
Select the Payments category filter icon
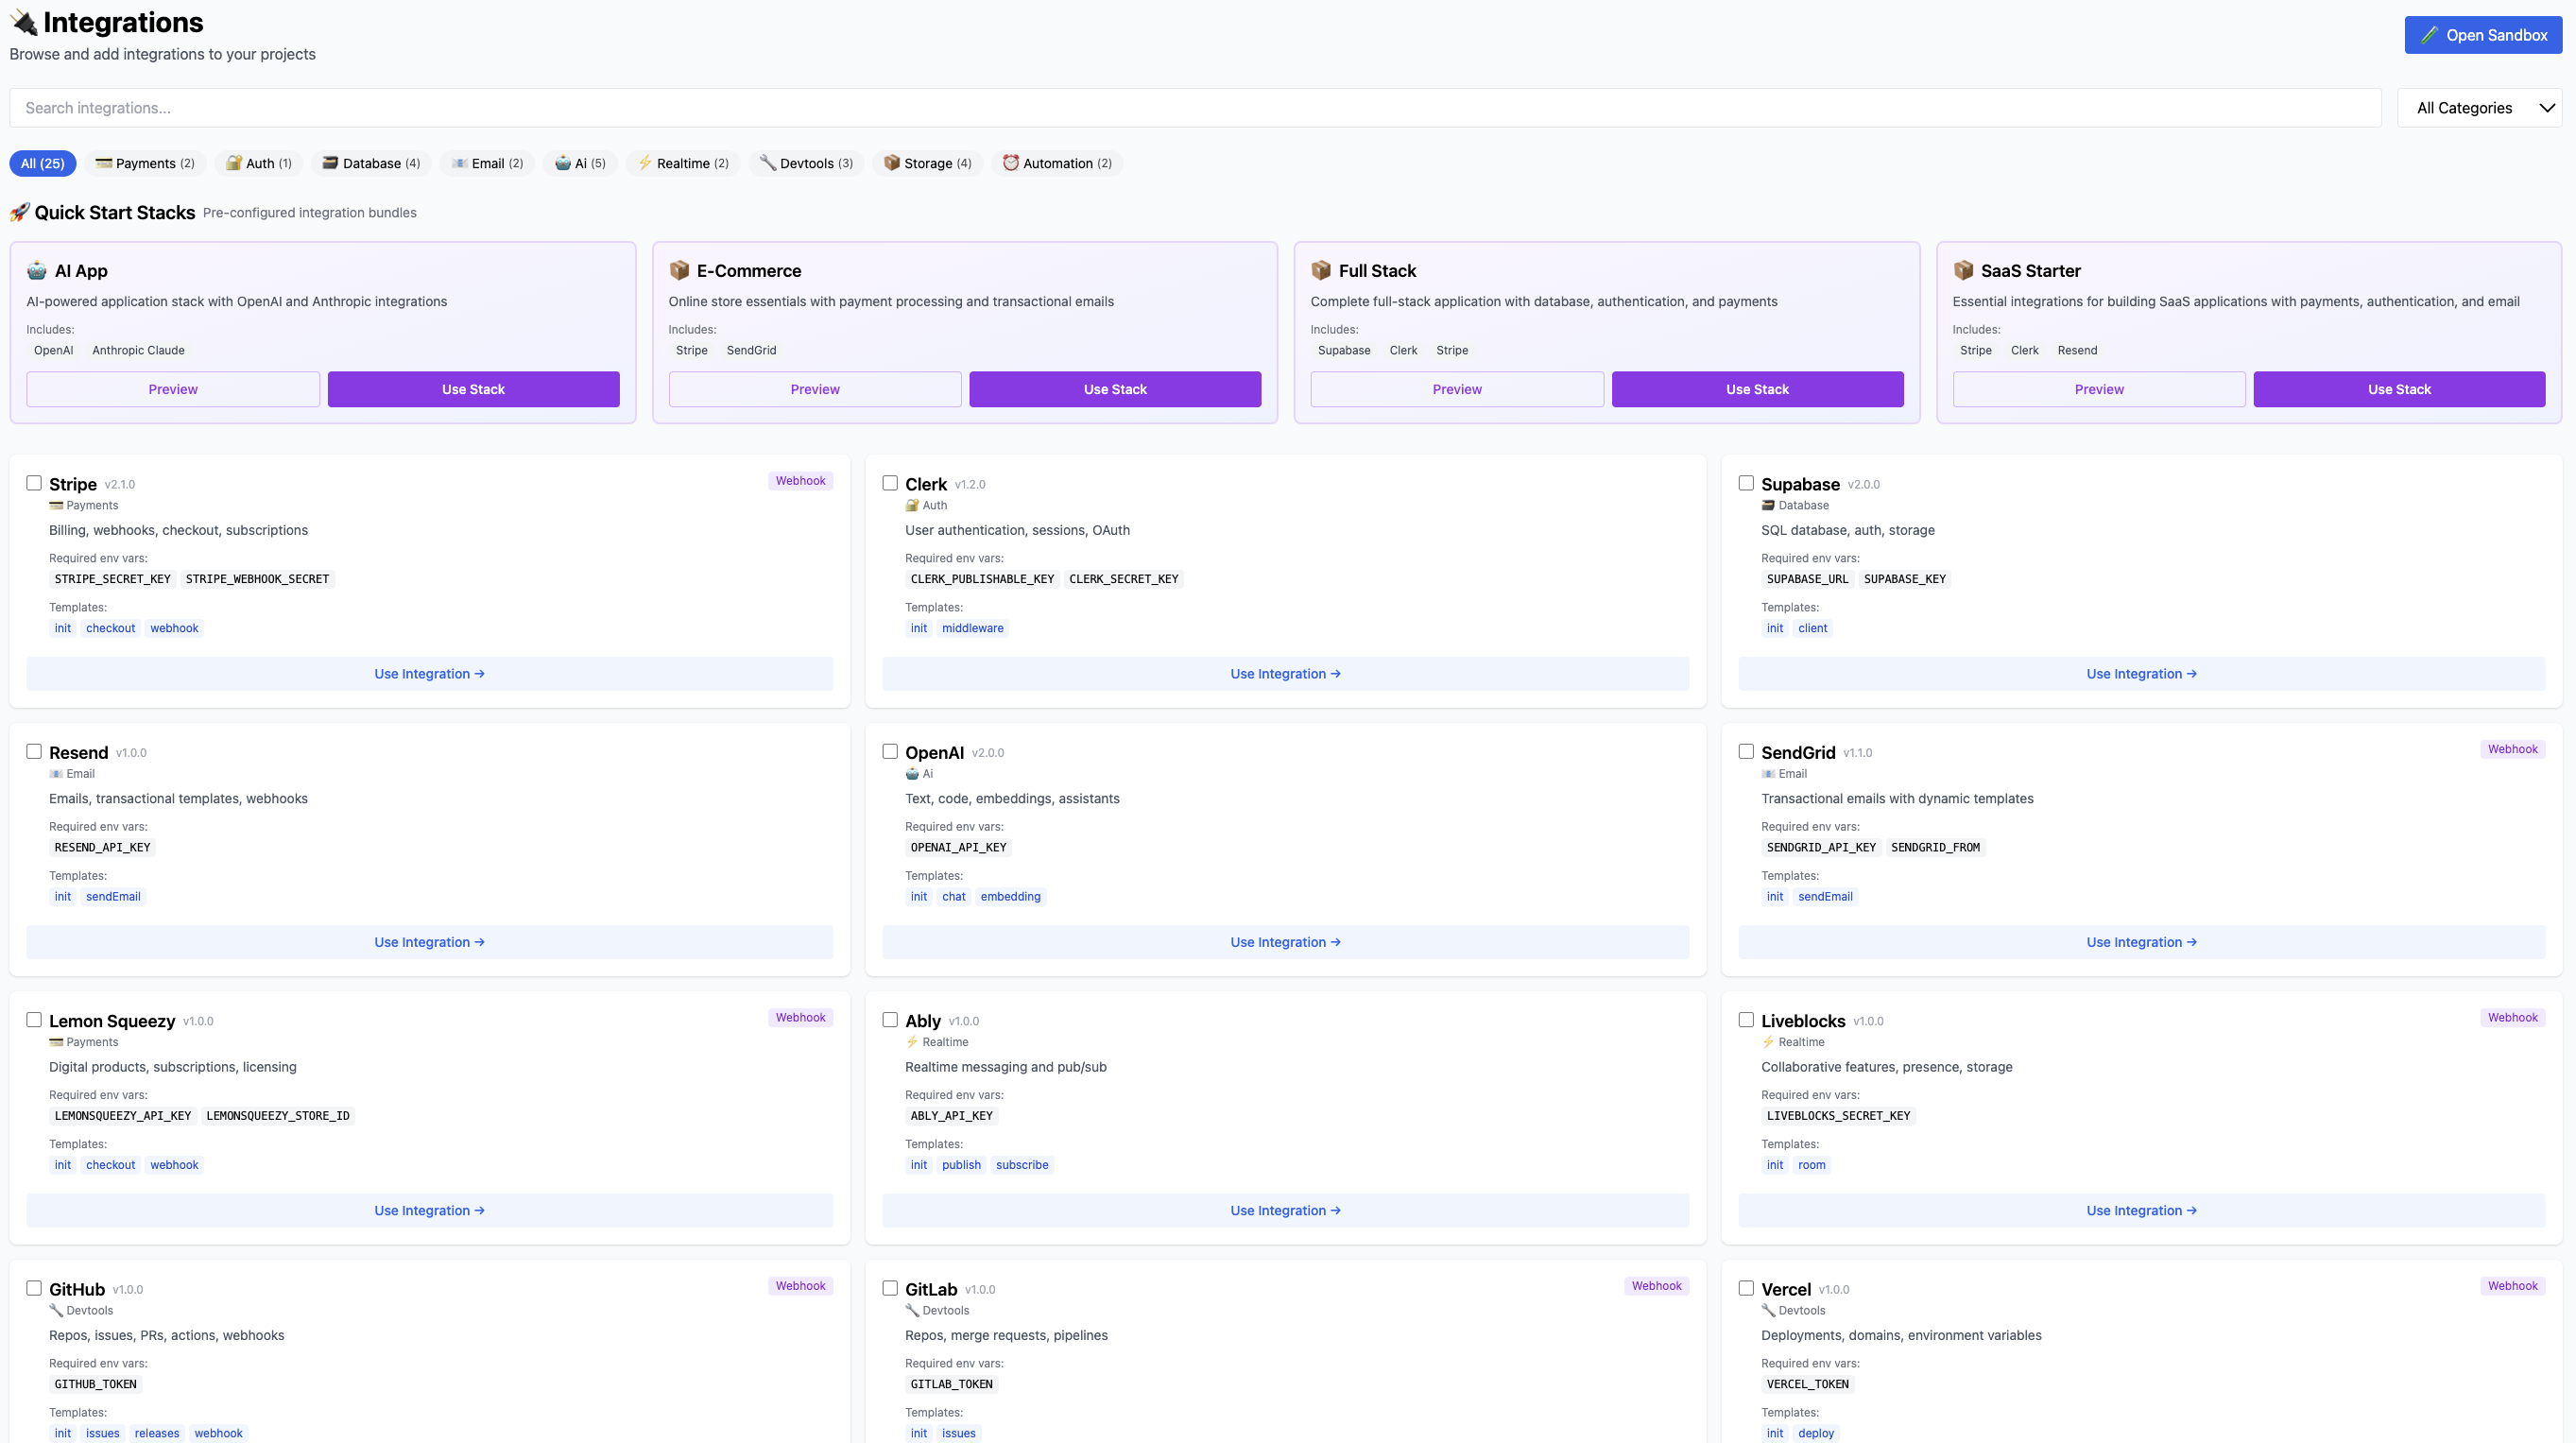click(x=102, y=163)
